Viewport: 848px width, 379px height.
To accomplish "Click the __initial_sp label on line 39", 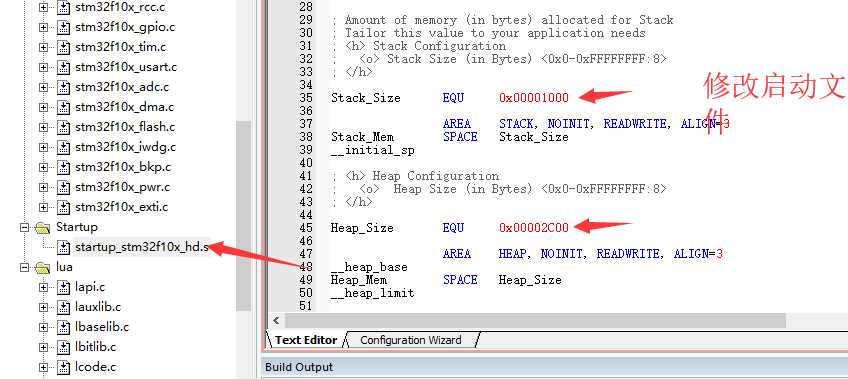I will [x=373, y=150].
